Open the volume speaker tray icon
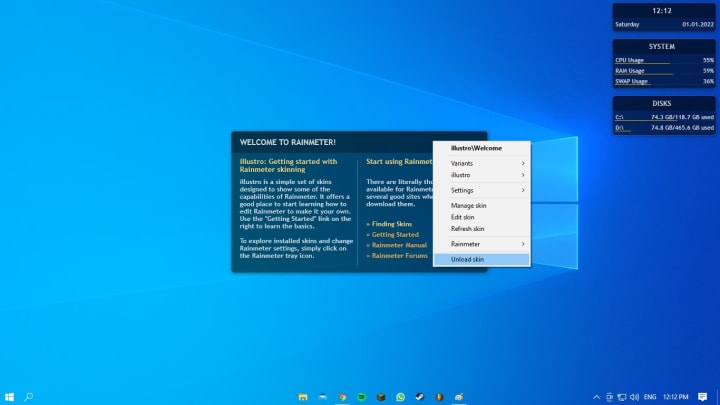This screenshot has width=720, height=405. [x=635, y=397]
